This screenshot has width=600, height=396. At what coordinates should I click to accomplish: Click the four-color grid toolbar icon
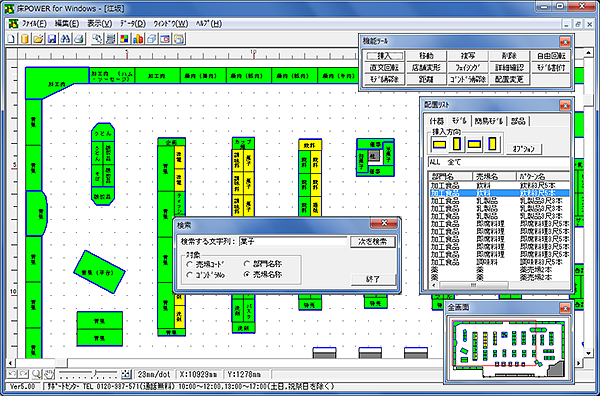tap(124, 39)
